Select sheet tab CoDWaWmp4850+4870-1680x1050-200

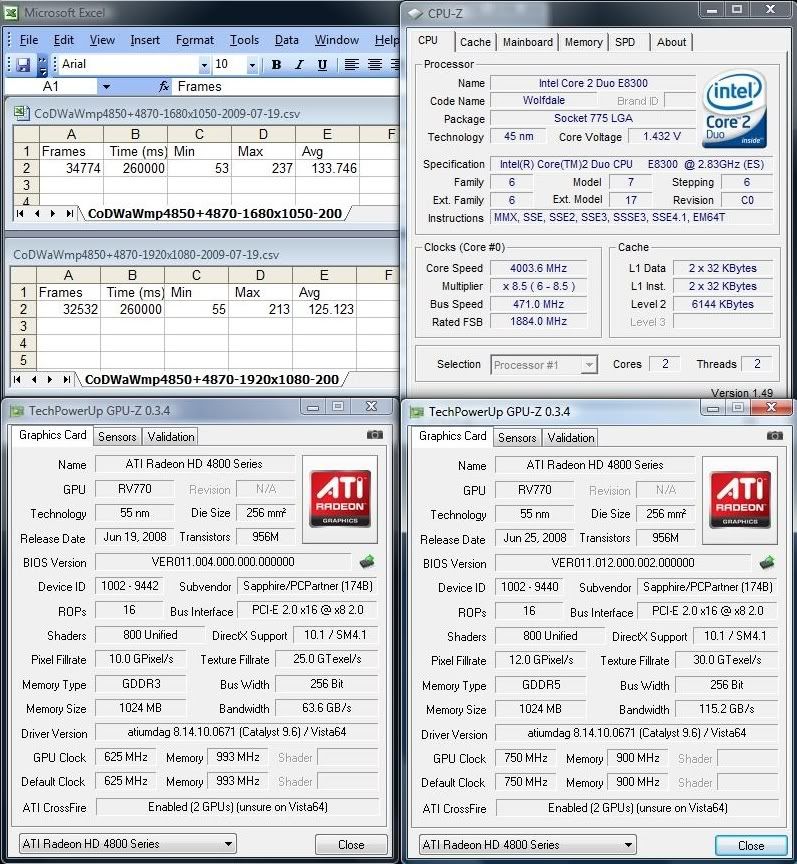coord(215,213)
